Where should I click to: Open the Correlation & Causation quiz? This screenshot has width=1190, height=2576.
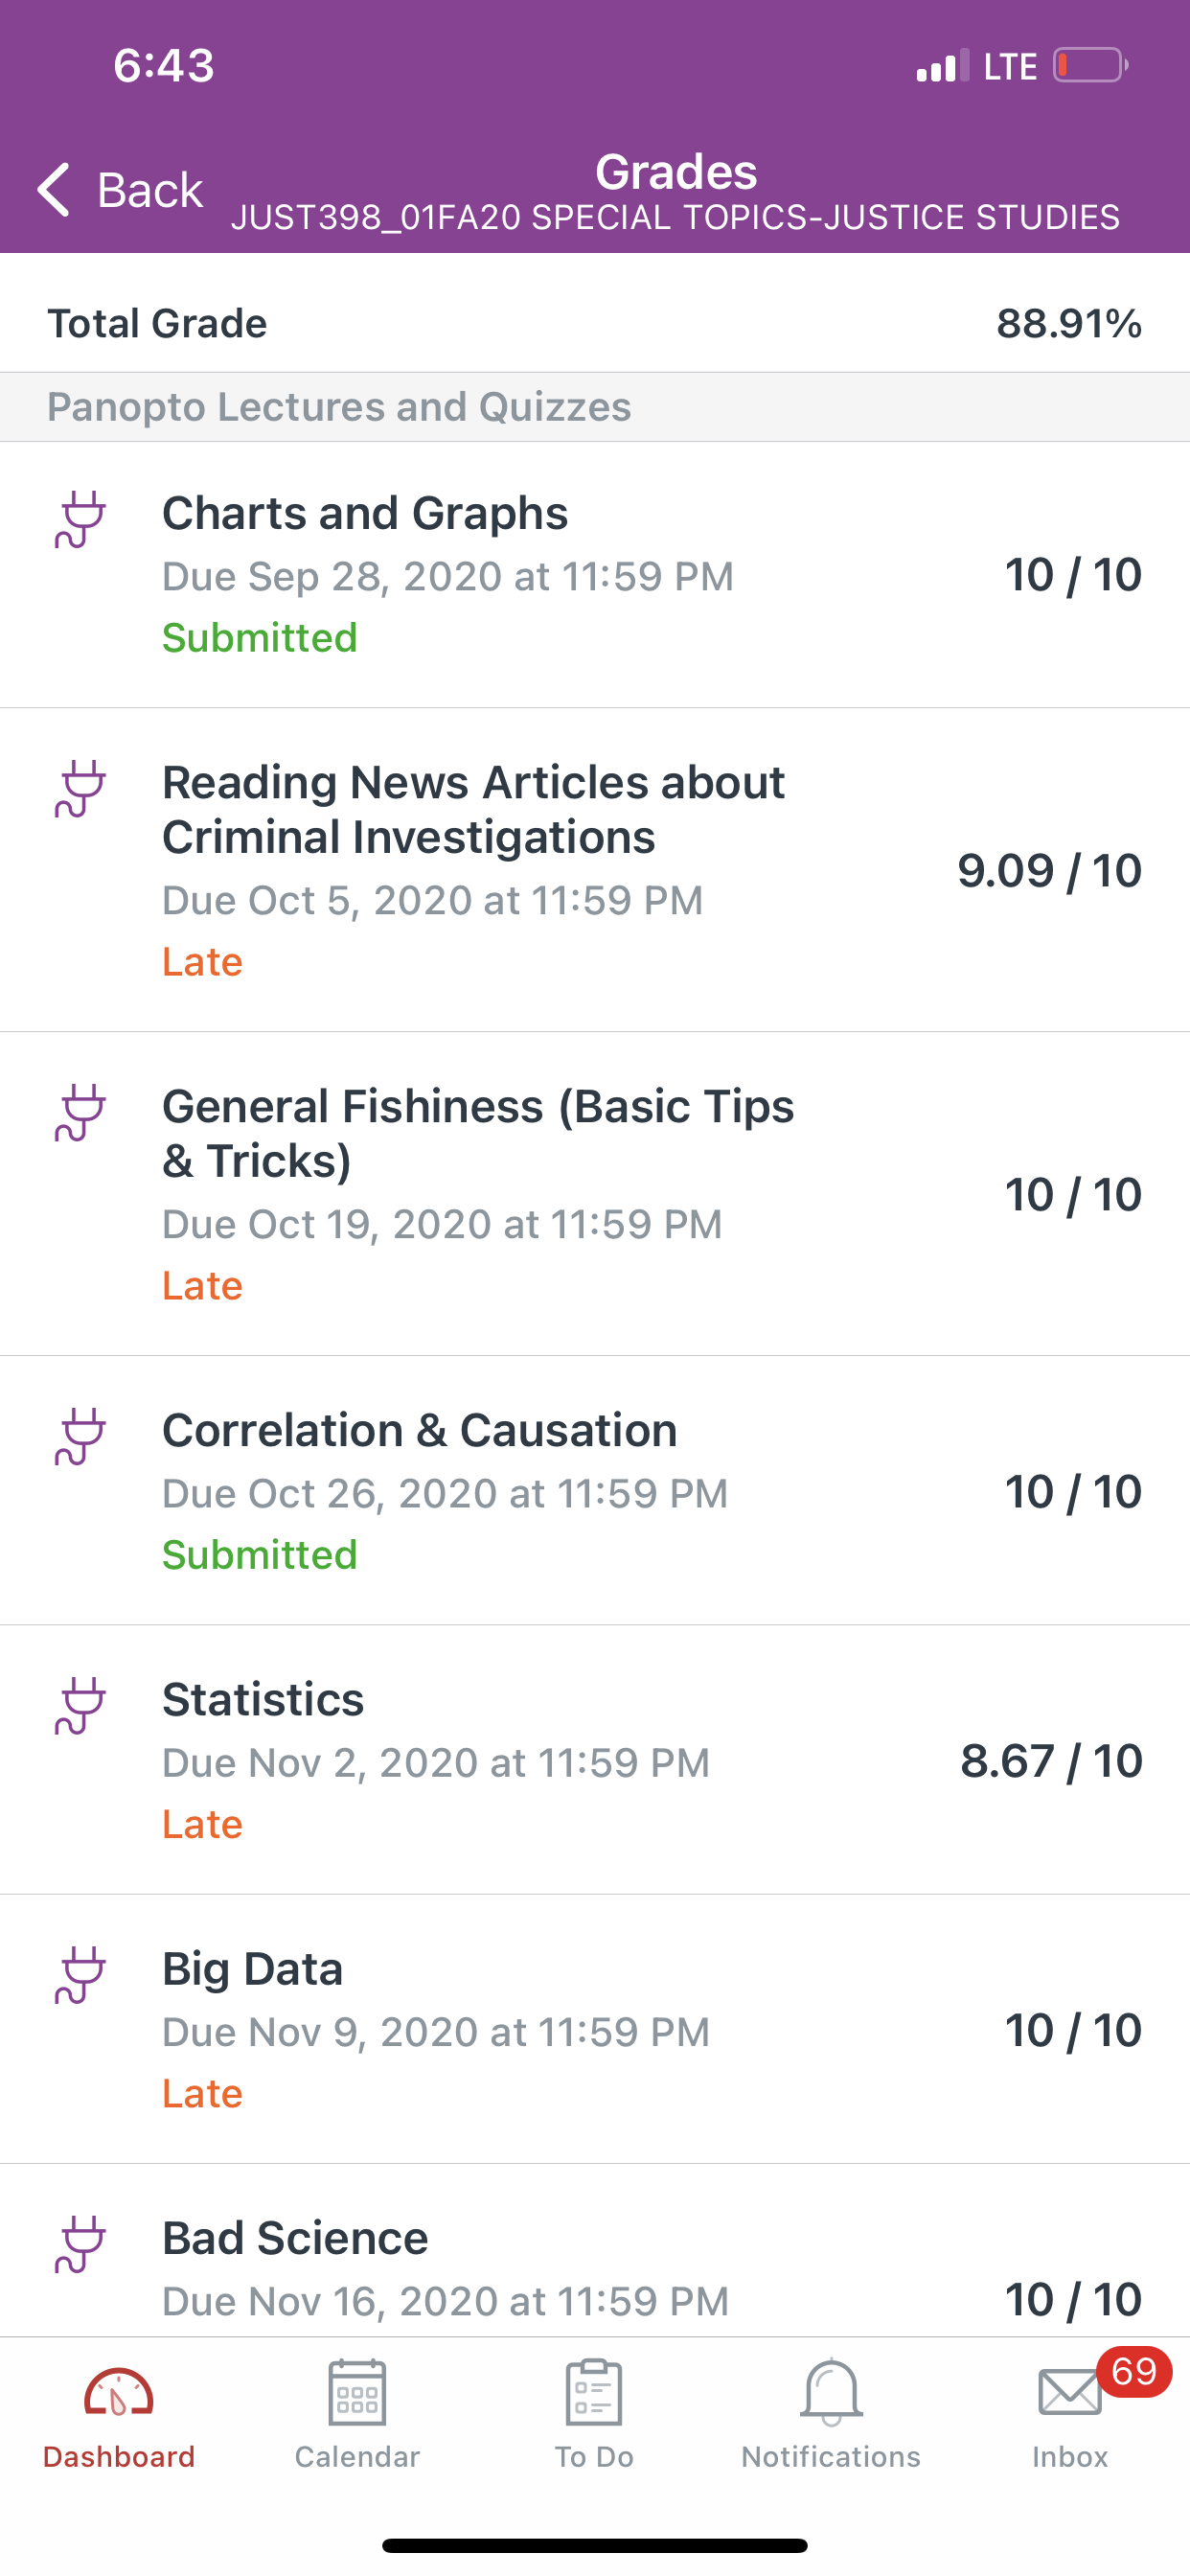(595, 1491)
